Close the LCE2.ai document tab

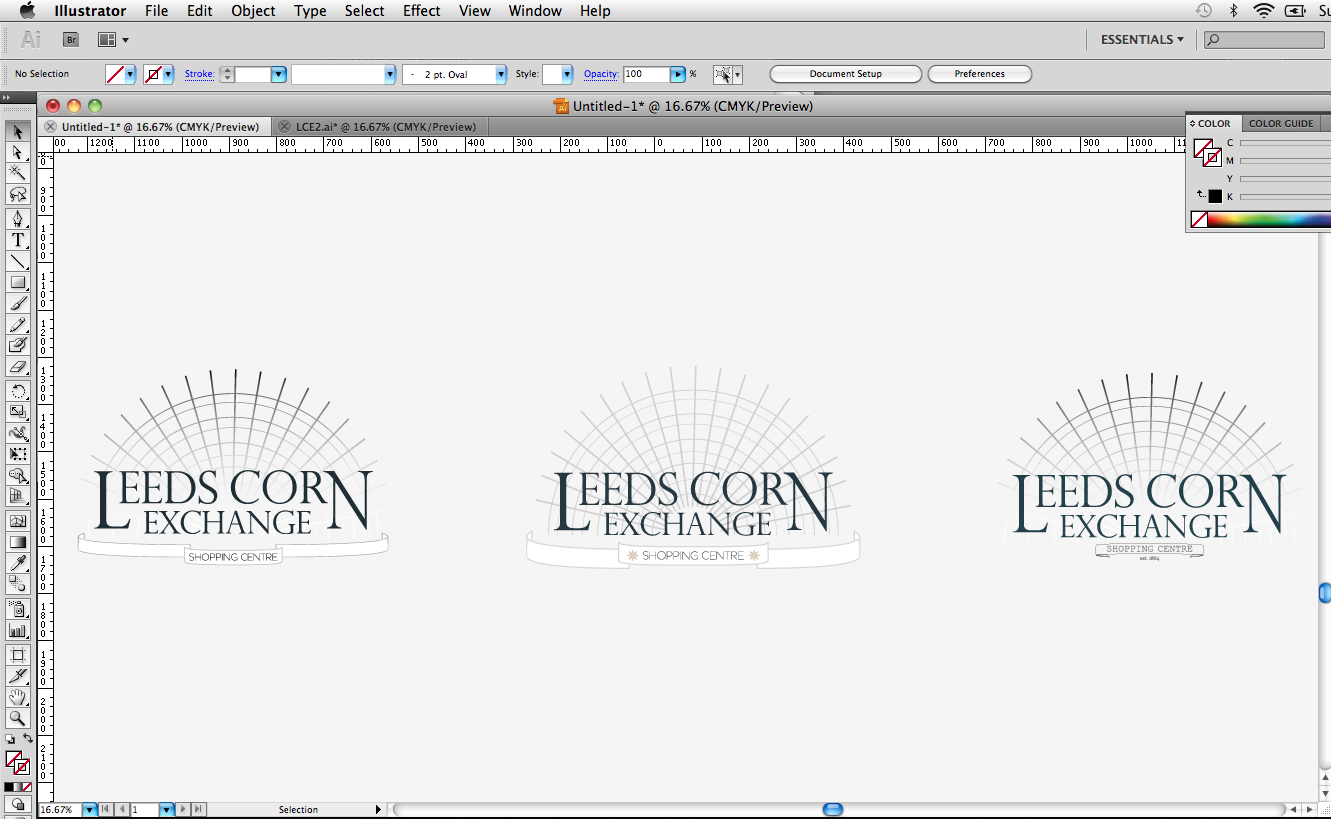[x=287, y=127]
